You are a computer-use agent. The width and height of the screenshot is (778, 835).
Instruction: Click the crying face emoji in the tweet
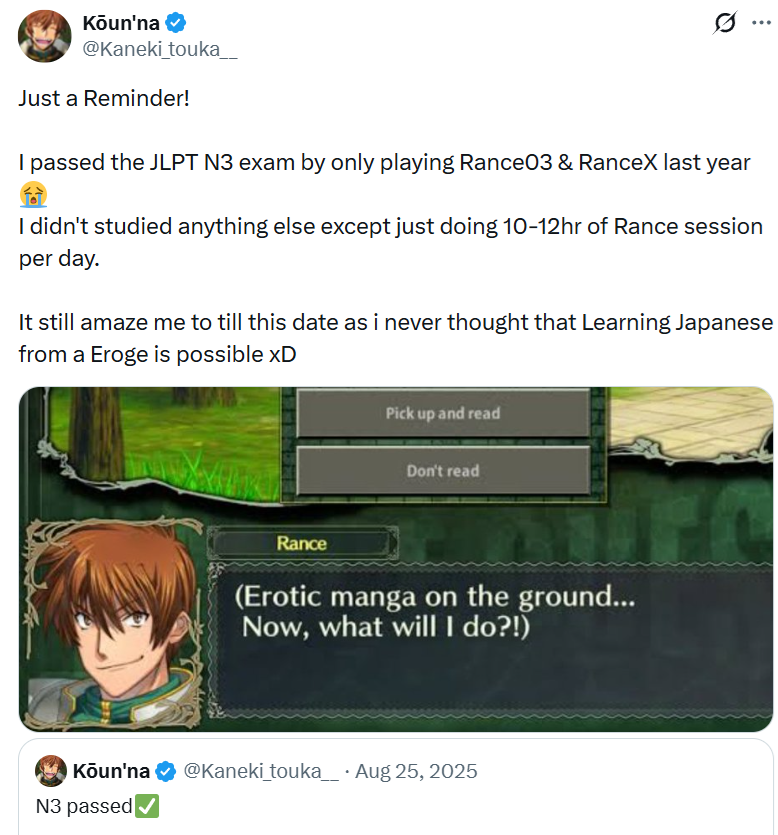click(x=33, y=194)
